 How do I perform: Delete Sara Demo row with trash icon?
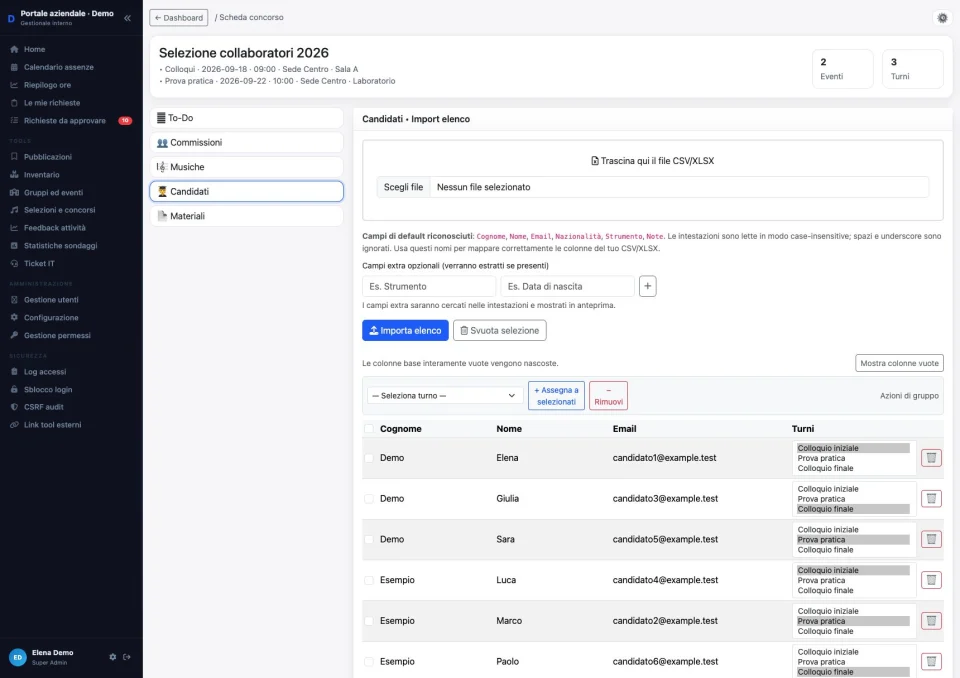pyautogui.click(x=931, y=539)
